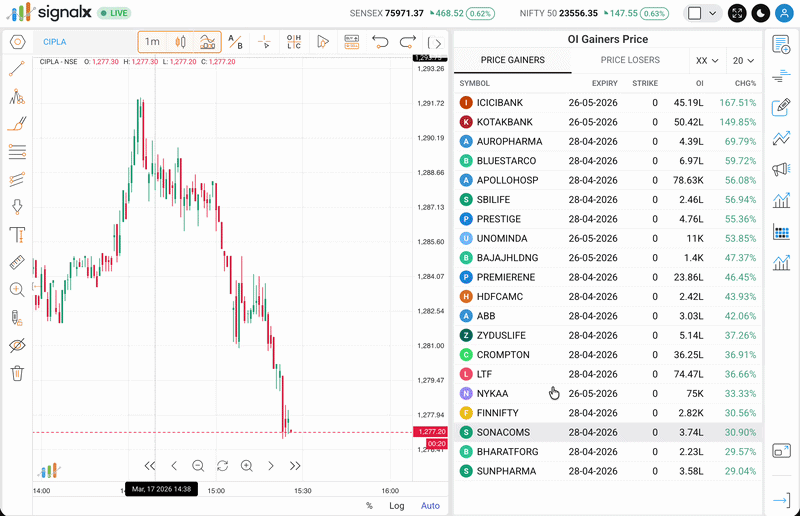
Task: Jump the chart to the earliest bars with the double-left arrow
Action: 149,465
